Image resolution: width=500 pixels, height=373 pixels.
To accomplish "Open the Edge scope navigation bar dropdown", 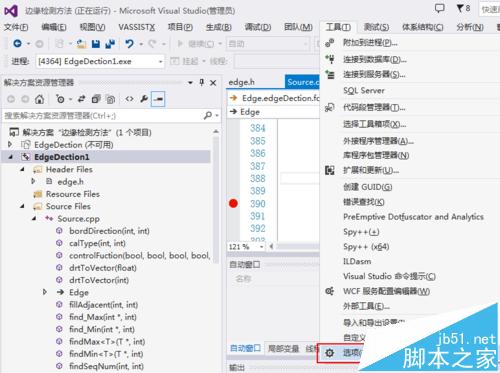I will click(x=273, y=112).
